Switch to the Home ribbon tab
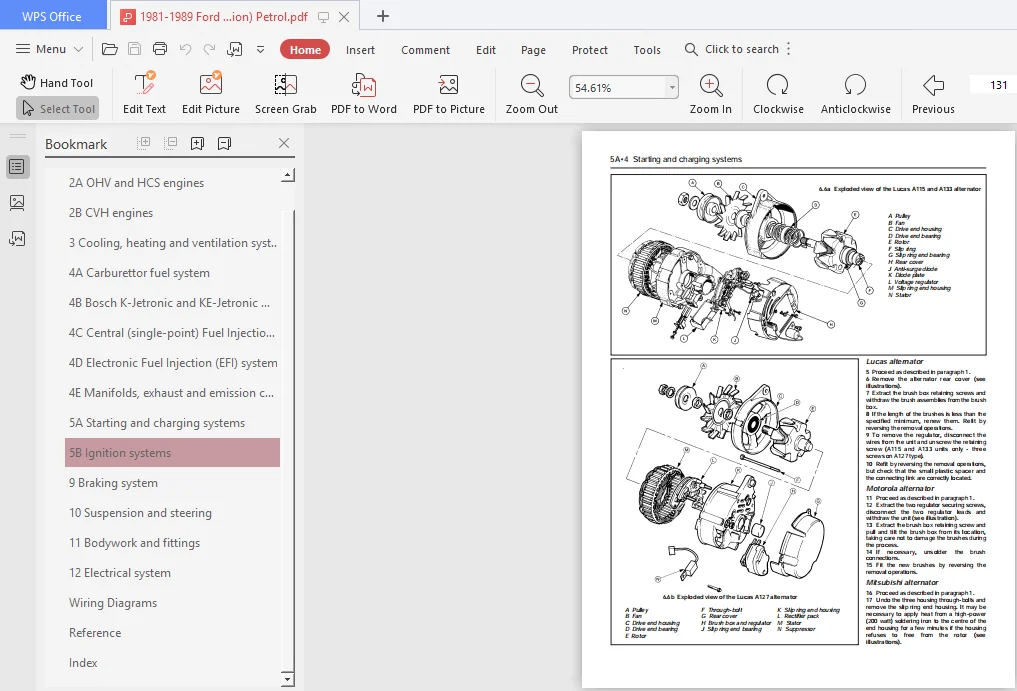 click(305, 49)
